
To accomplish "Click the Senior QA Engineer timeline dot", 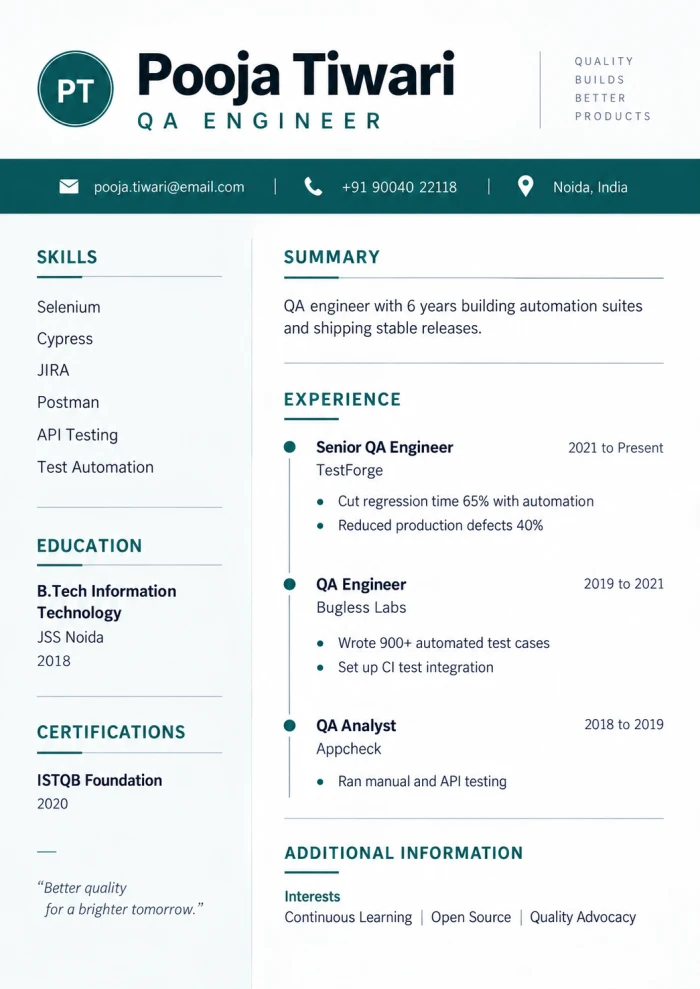I will [290, 447].
